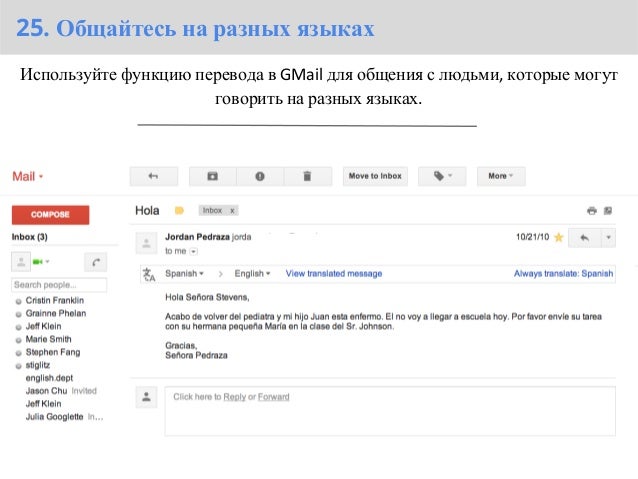Change the target language English dropdown

252,273
